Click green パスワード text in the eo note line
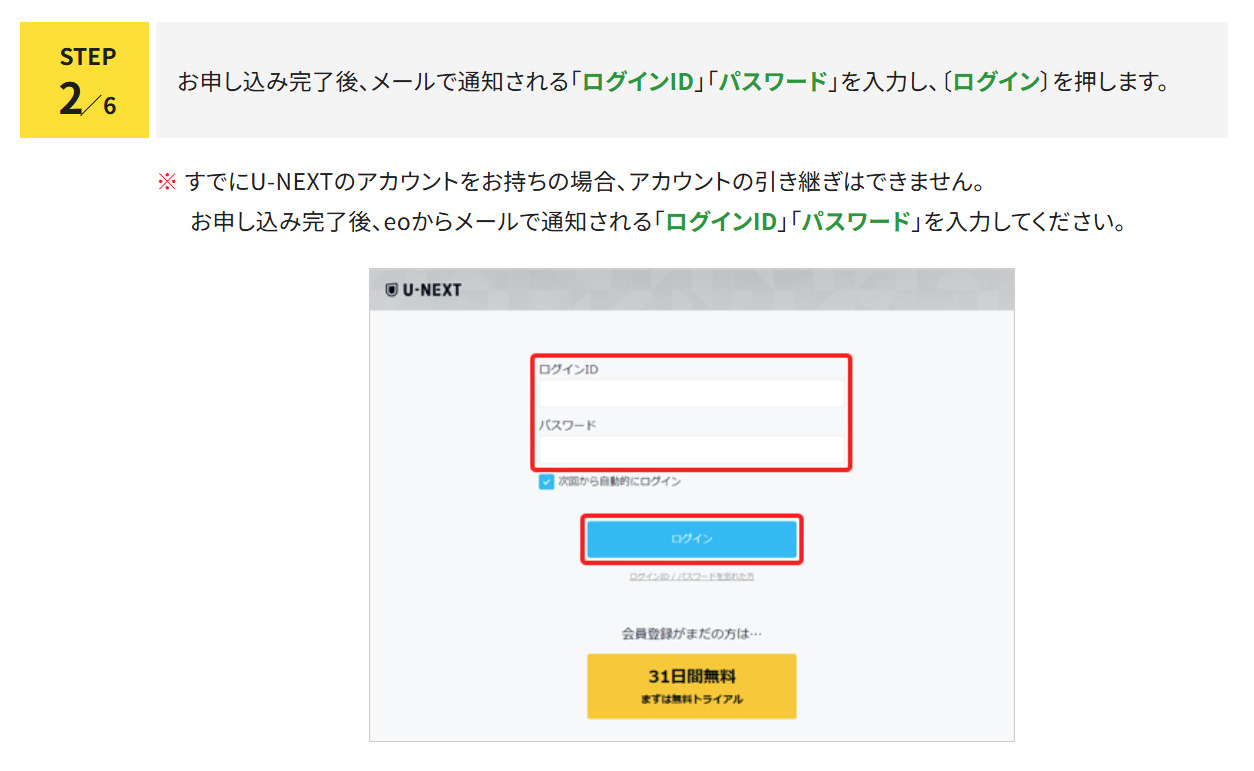The image size is (1254, 771). click(857, 222)
